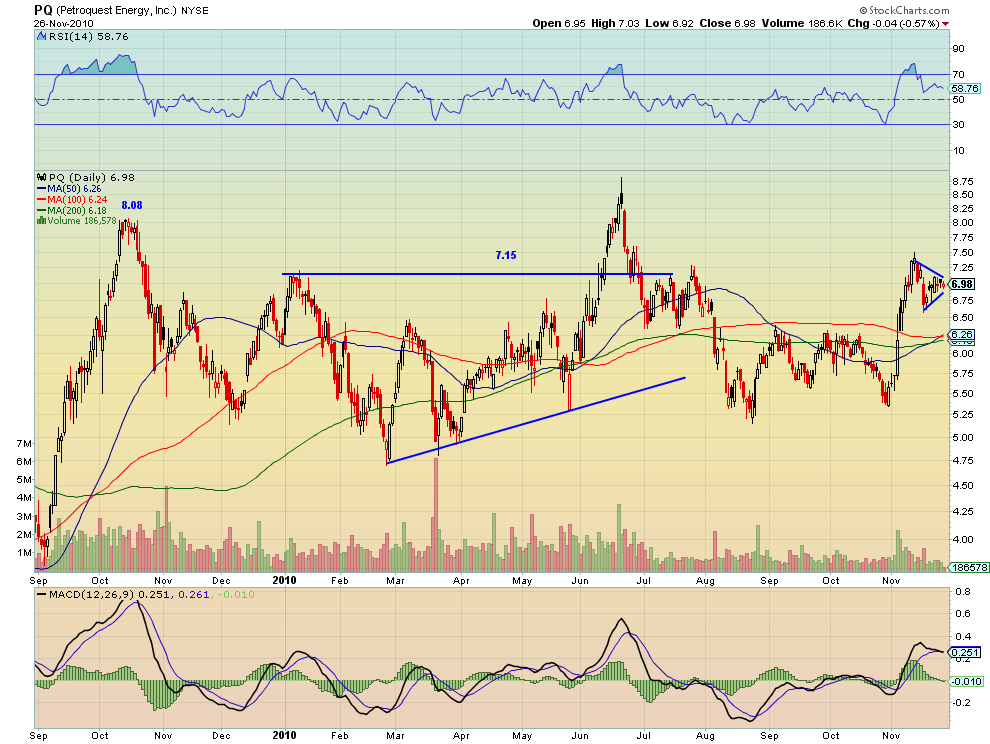This screenshot has width=990, height=744.
Task: Click the 6.26 moving average price tag
Action: (x=962, y=334)
